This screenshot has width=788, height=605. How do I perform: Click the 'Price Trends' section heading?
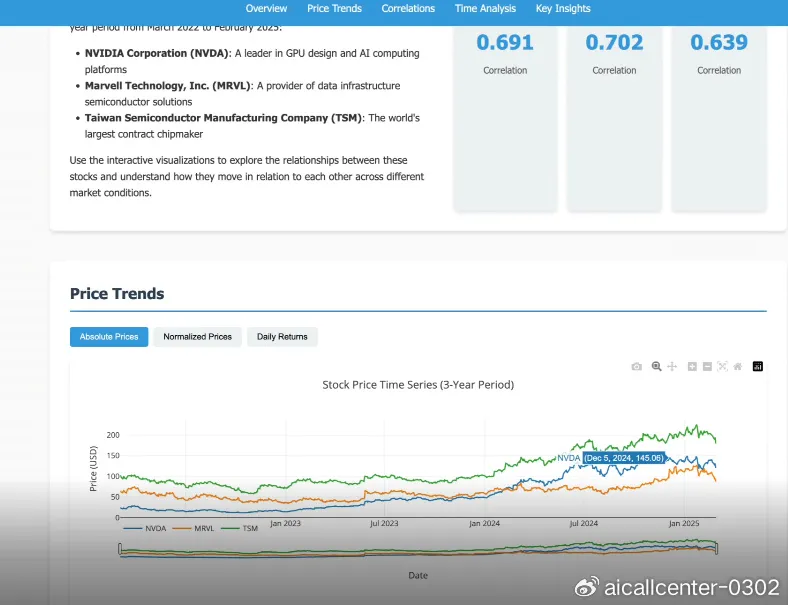[117, 293]
